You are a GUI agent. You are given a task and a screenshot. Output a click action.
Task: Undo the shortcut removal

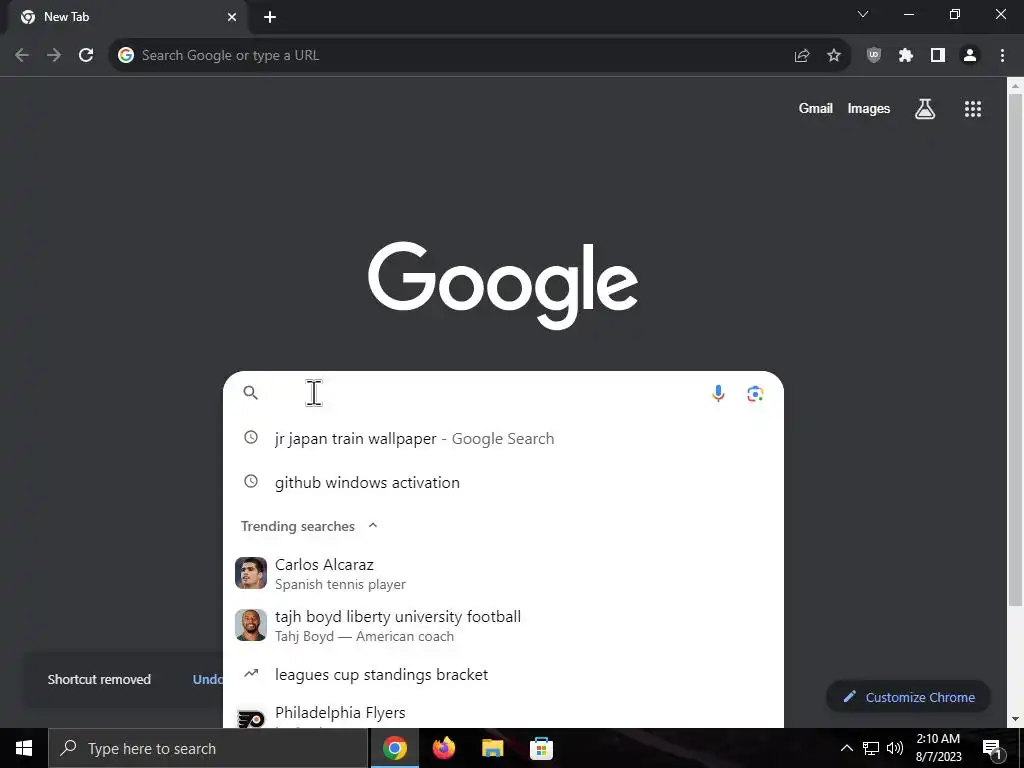click(208, 679)
